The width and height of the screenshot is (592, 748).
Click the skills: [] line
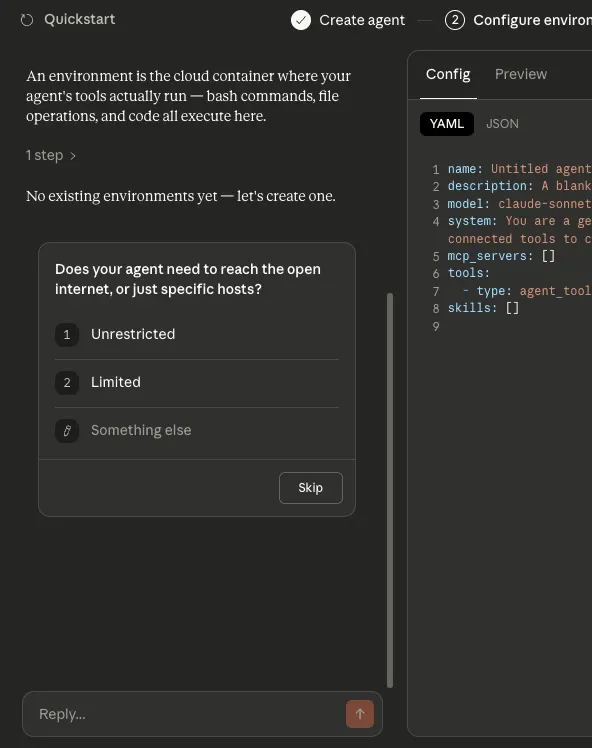pos(483,308)
